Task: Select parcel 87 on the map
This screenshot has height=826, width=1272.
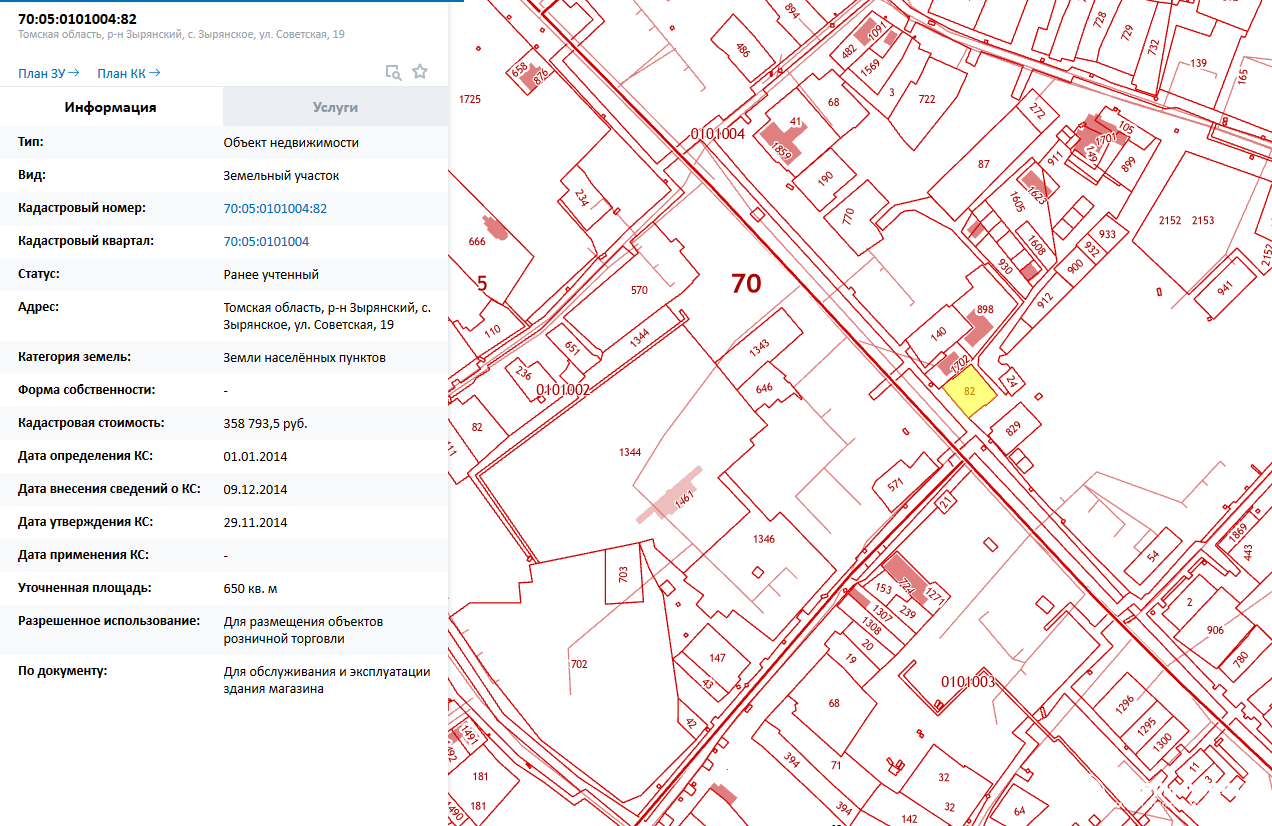Action: (983, 164)
